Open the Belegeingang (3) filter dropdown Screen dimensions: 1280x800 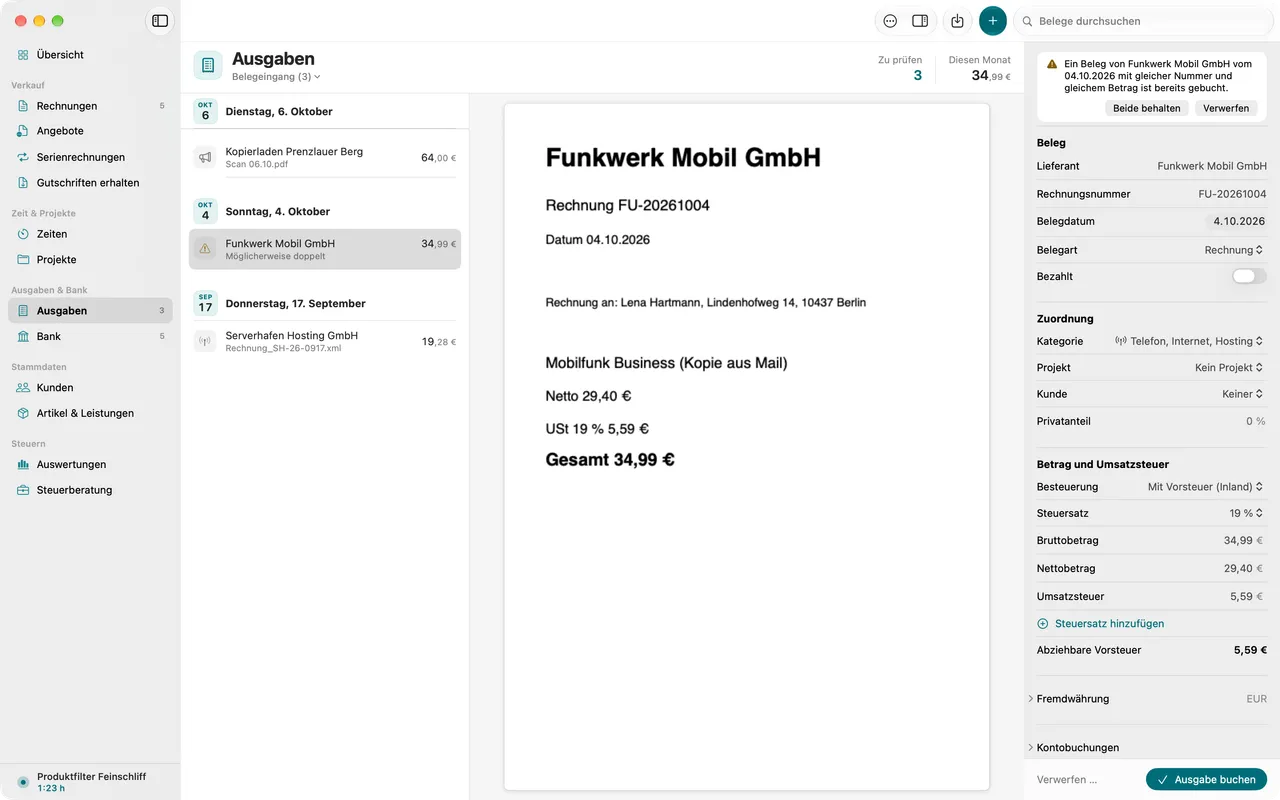[276, 77]
